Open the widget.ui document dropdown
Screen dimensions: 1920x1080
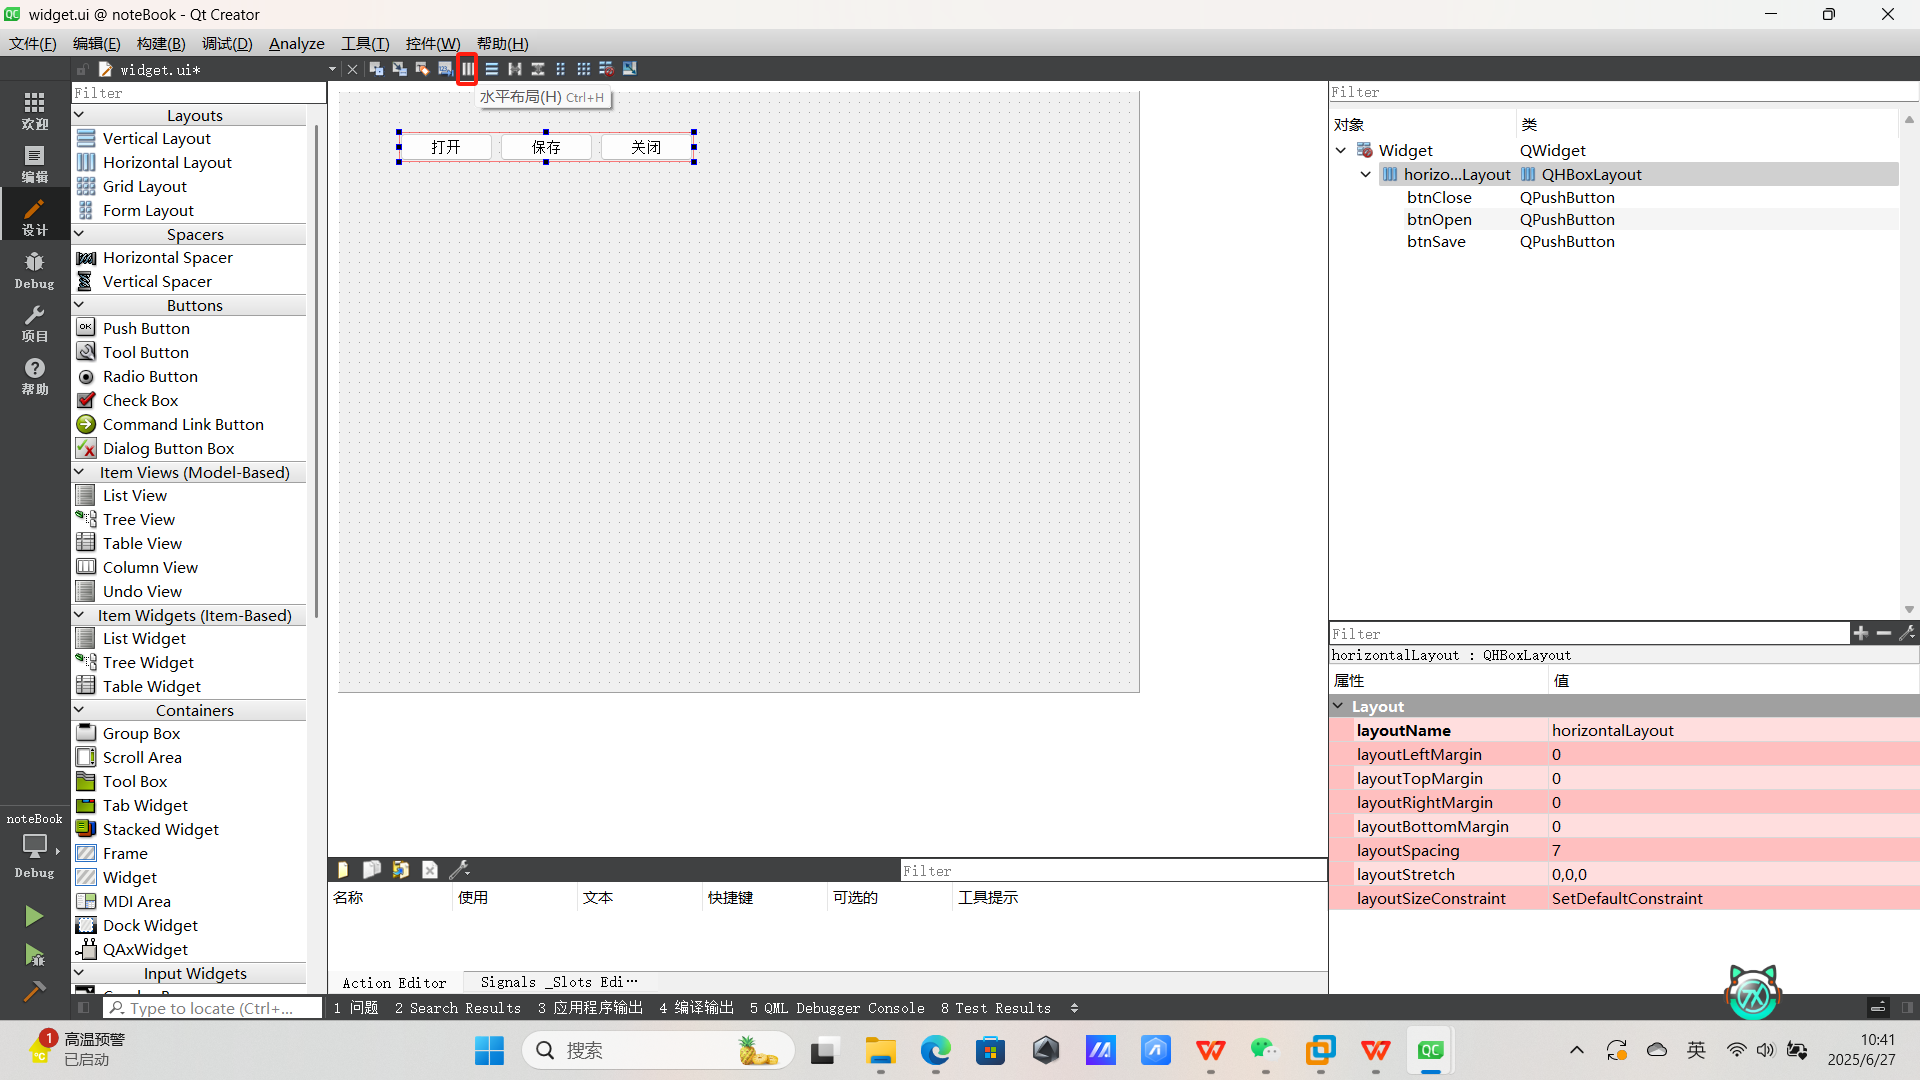pyautogui.click(x=332, y=69)
